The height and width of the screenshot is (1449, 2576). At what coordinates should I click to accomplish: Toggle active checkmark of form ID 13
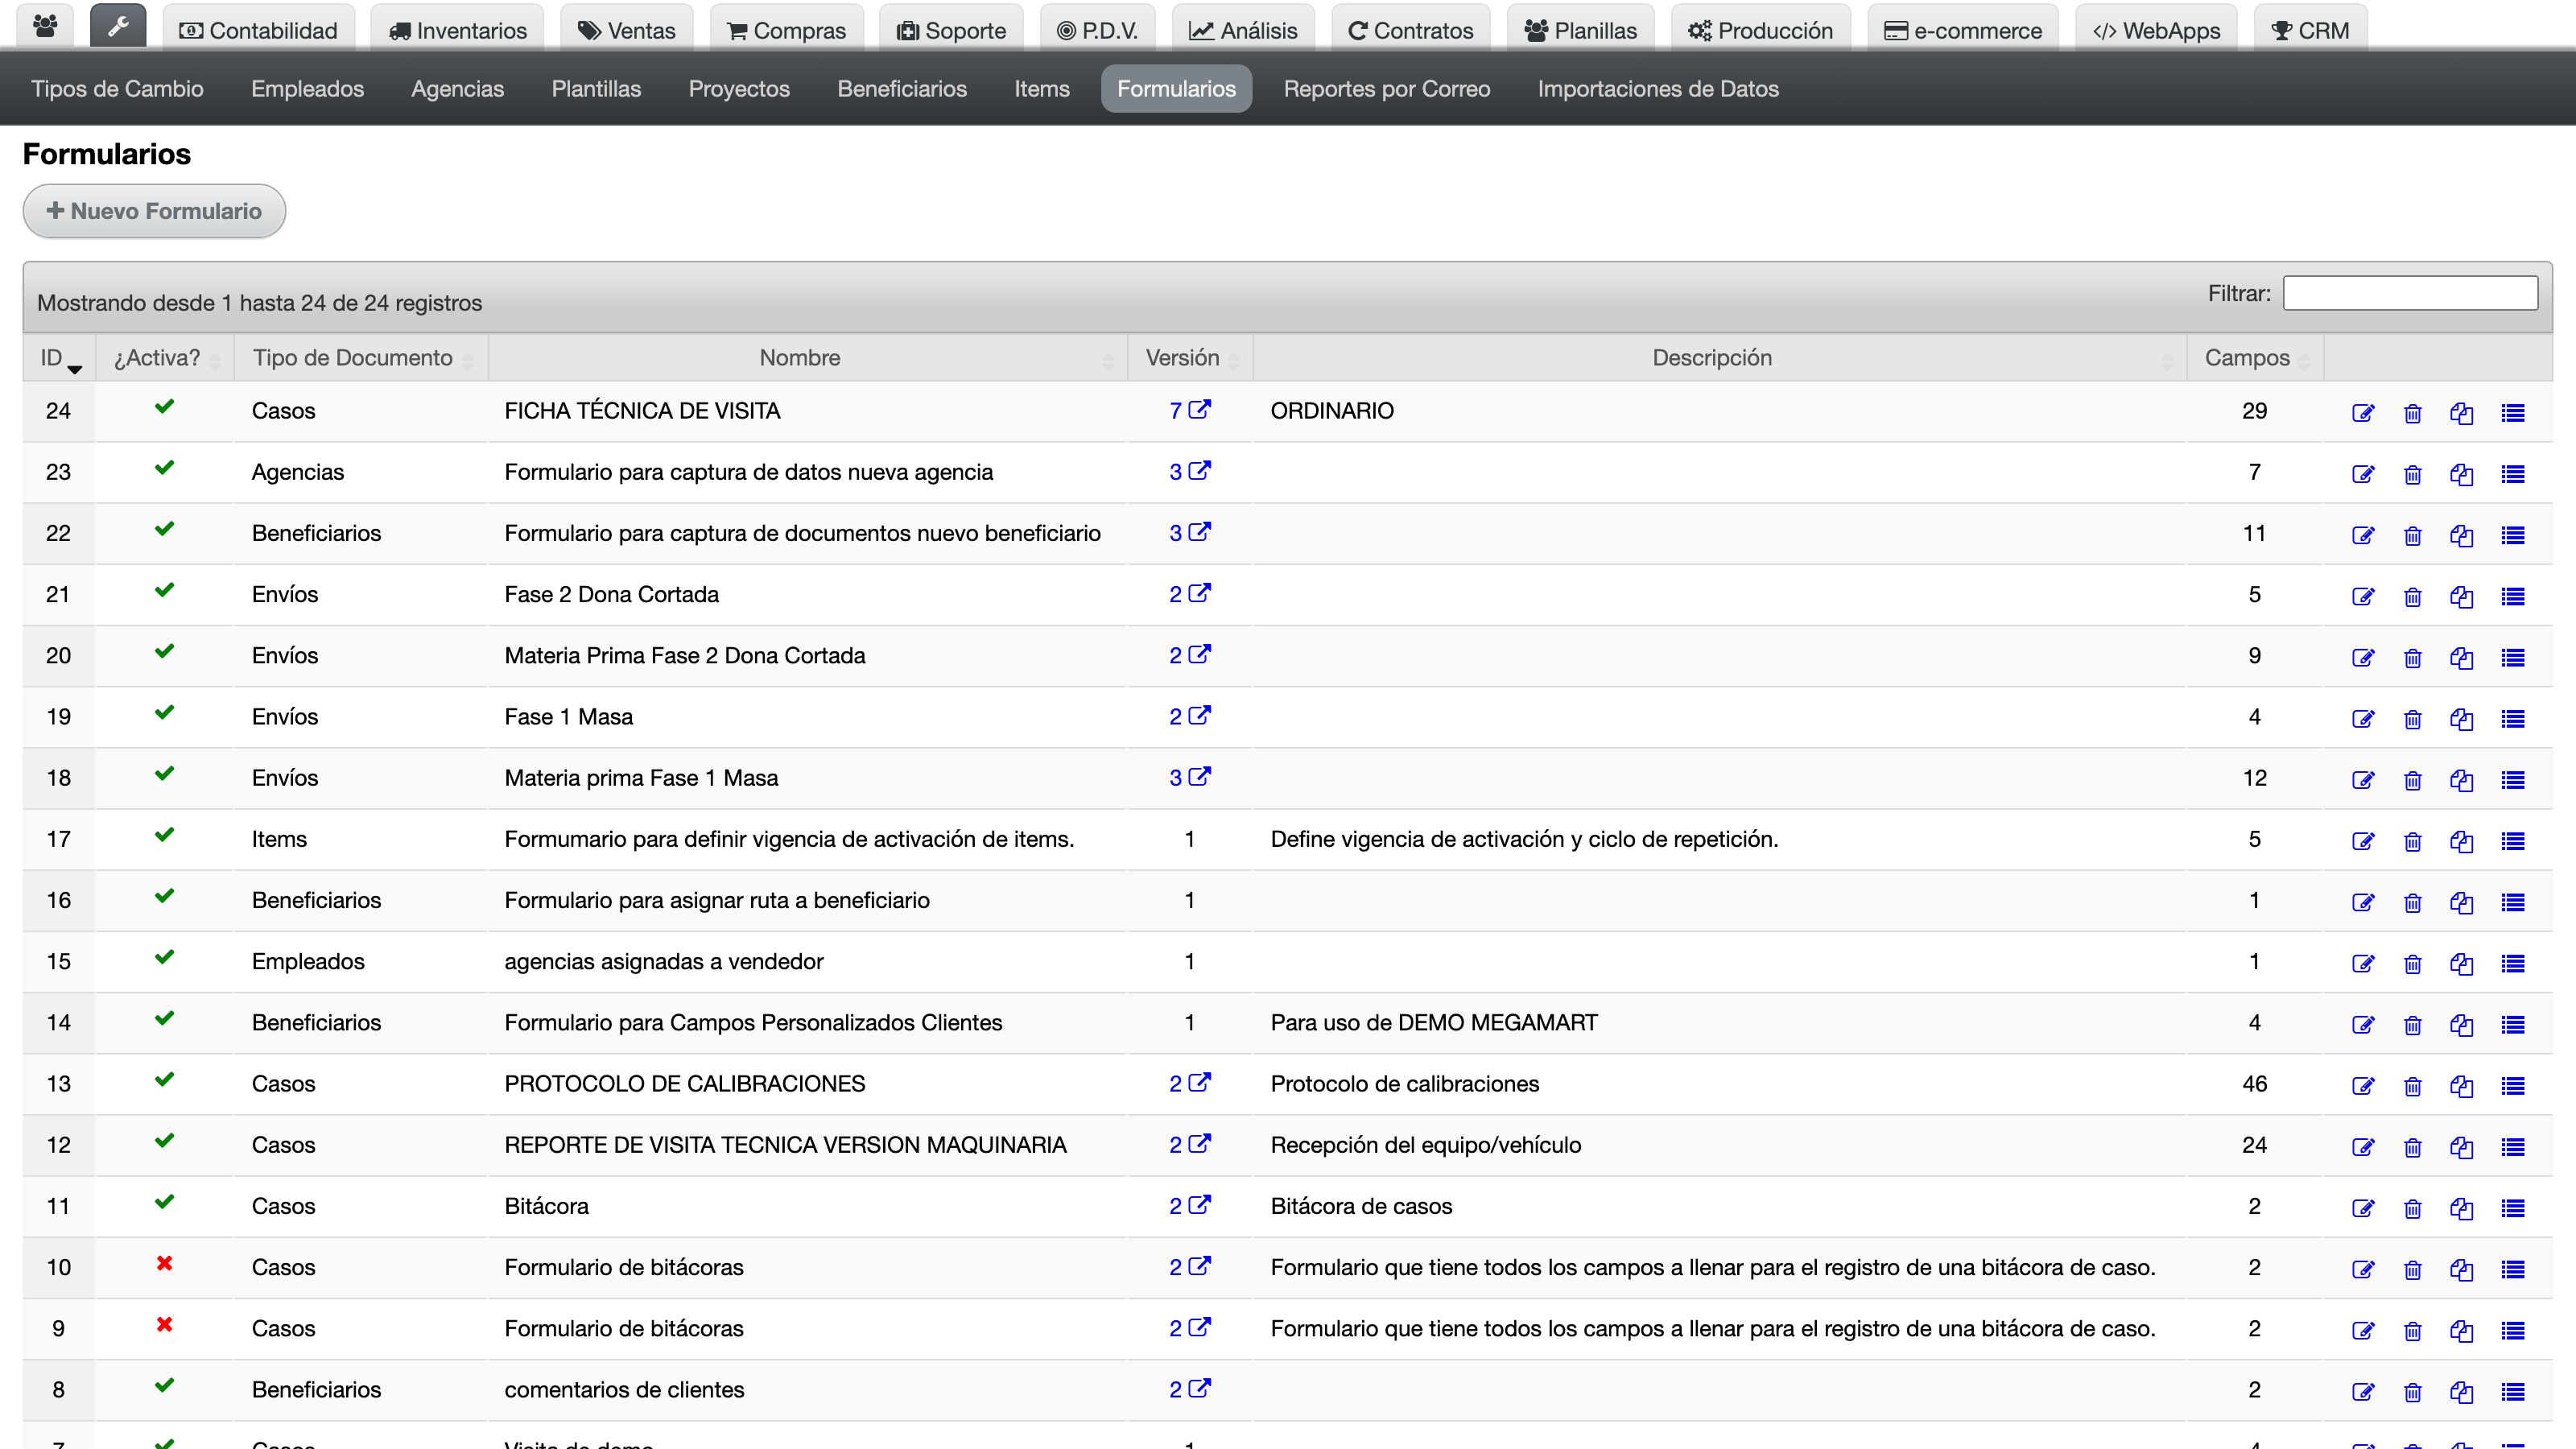(x=165, y=1079)
